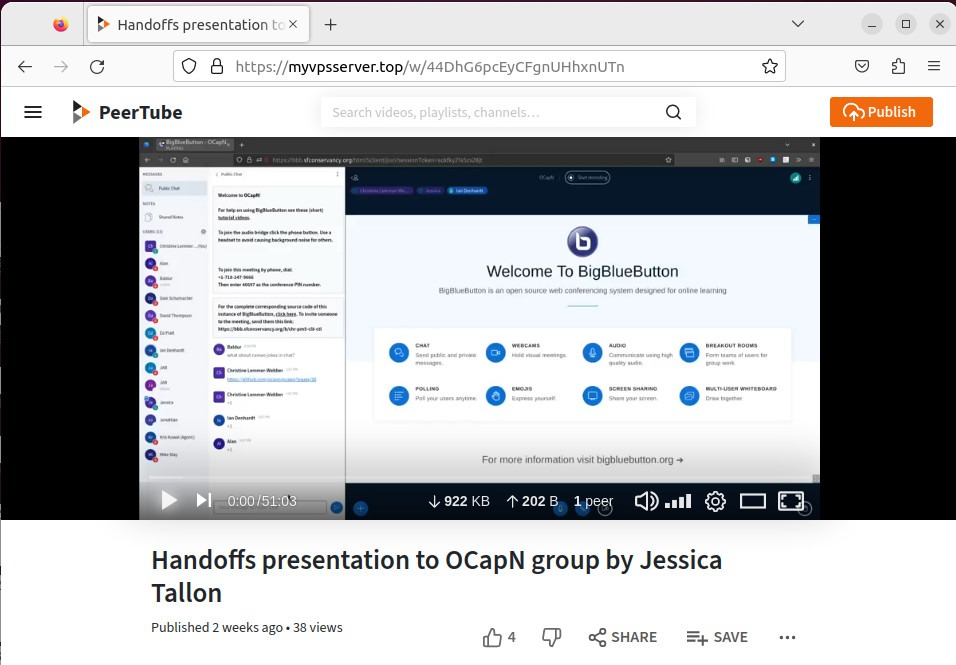Image resolution: width=956 pixels, height=665 pixels.
Task: Save the video using the SAVE option
Action: (717, 637)
